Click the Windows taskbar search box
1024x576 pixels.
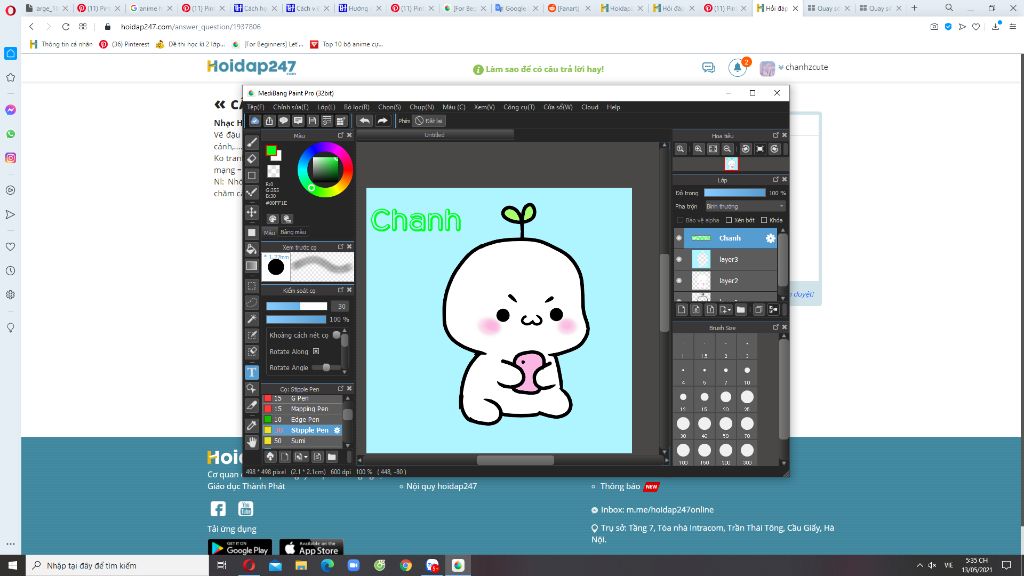point(118,566)
